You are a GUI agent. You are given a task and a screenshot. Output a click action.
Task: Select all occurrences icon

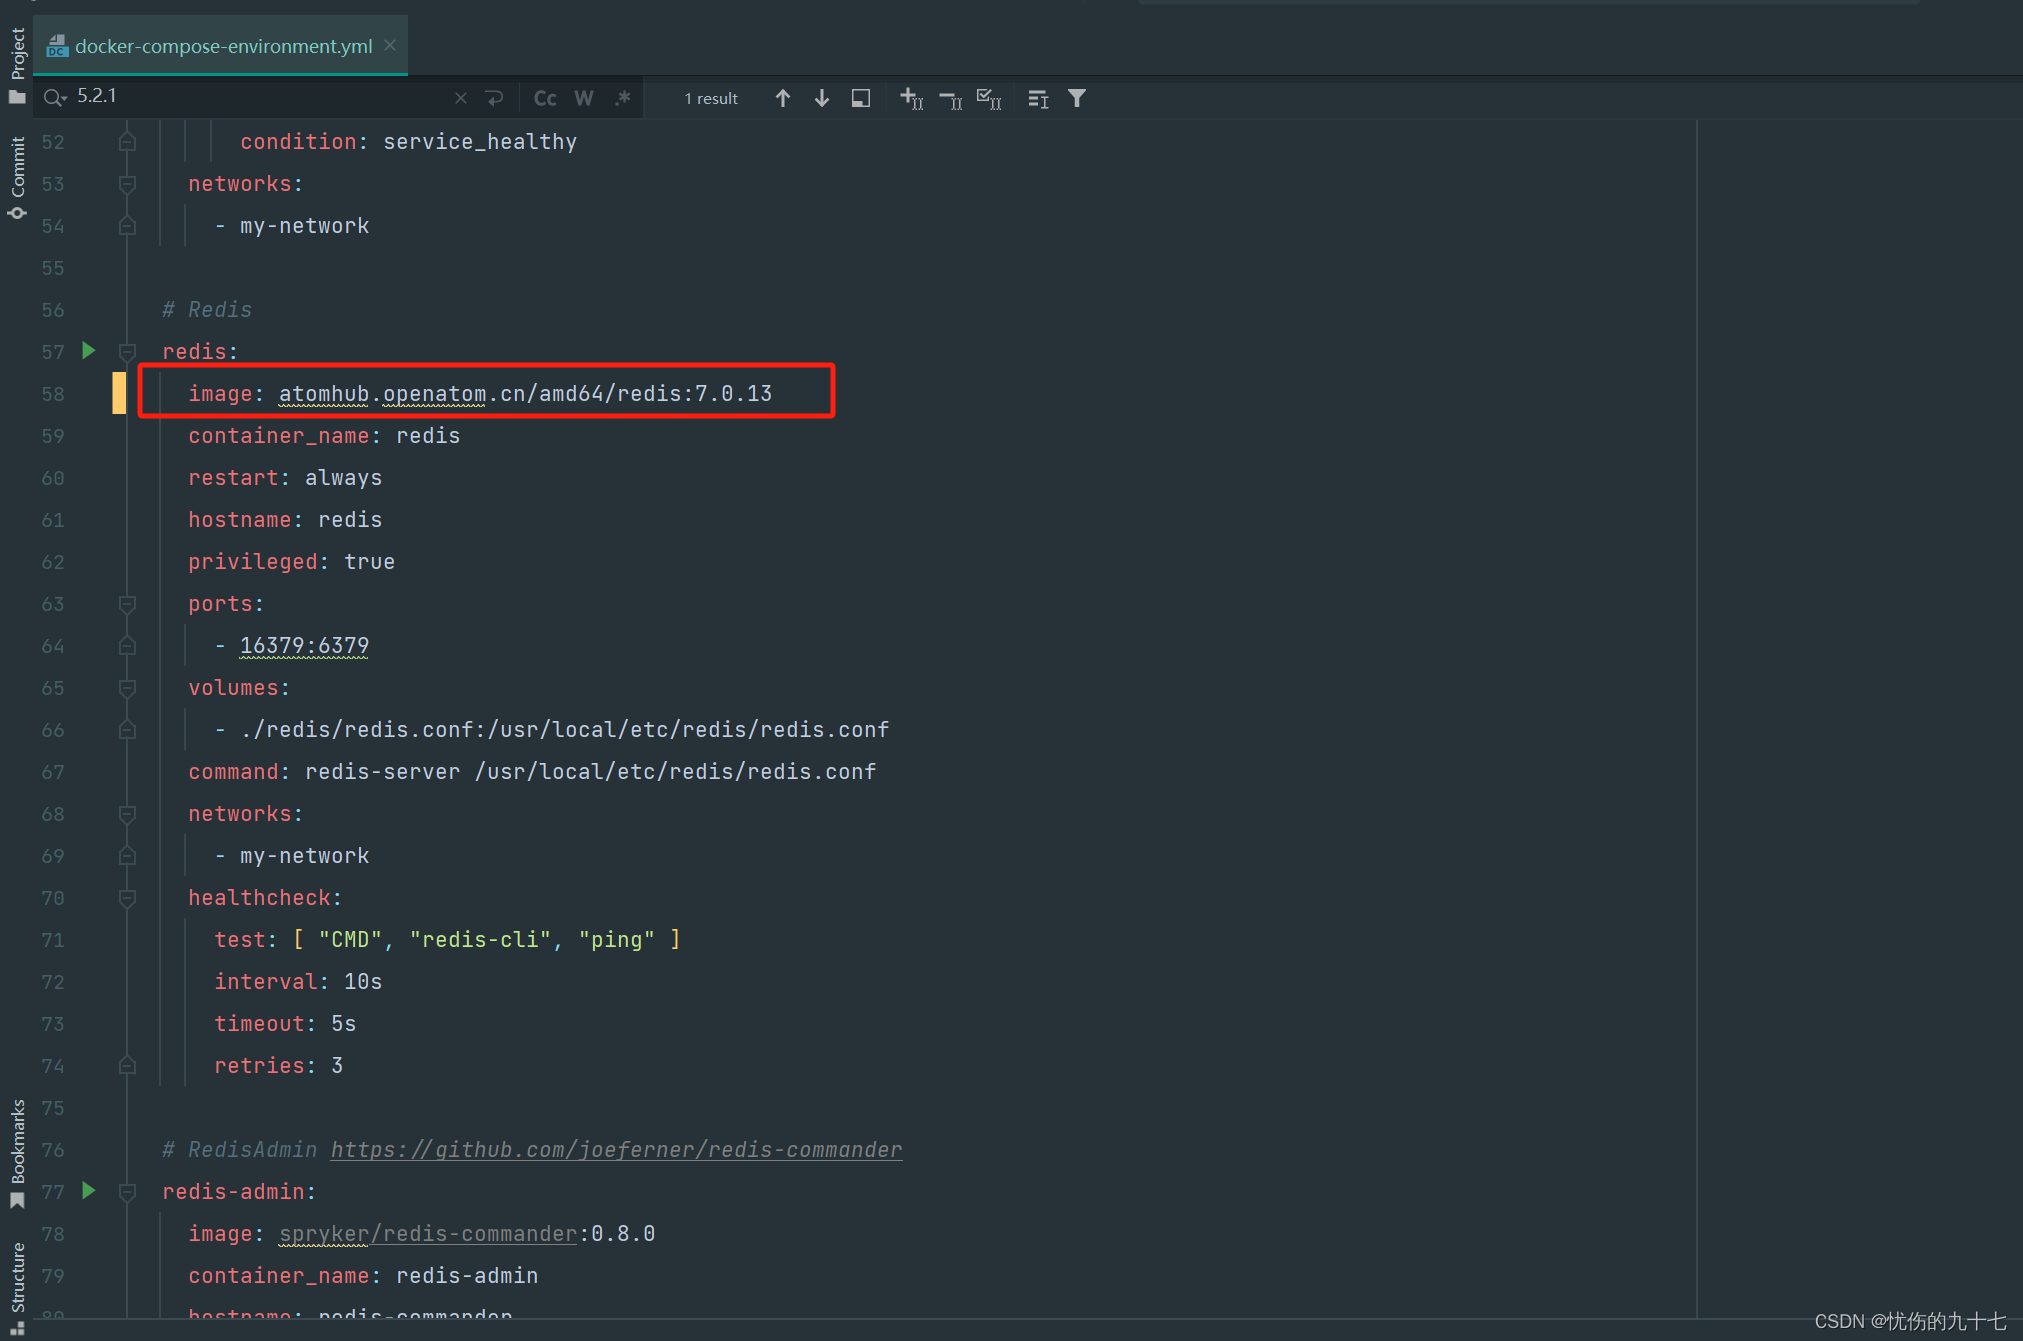point(988,98)
